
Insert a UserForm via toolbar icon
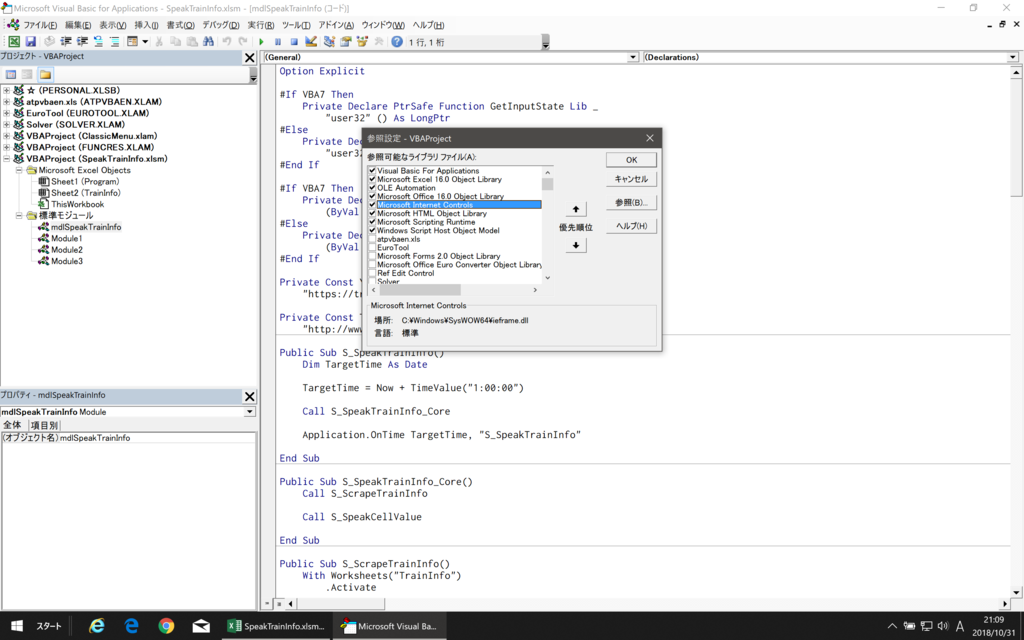click(x=133, y=42)
